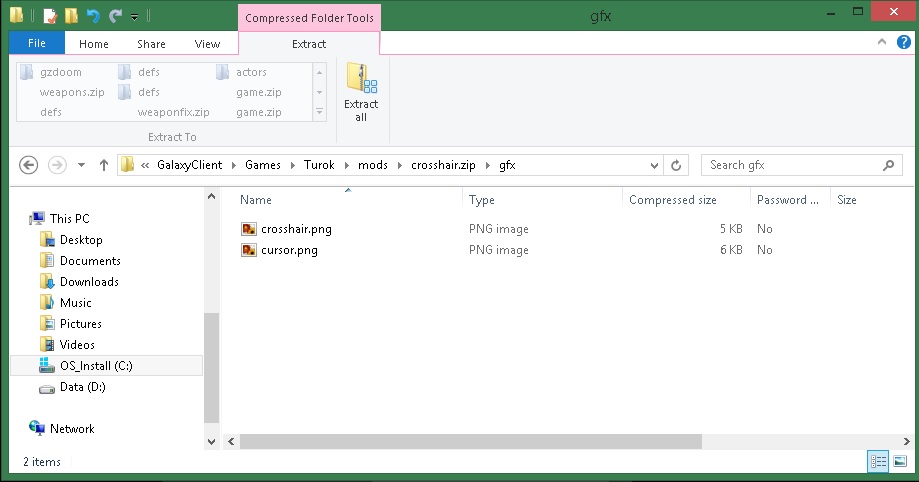Switch to the View ribbon tab
Viewport: 919px width, 482px height.
pyautogui.click(x=207, y=44)
